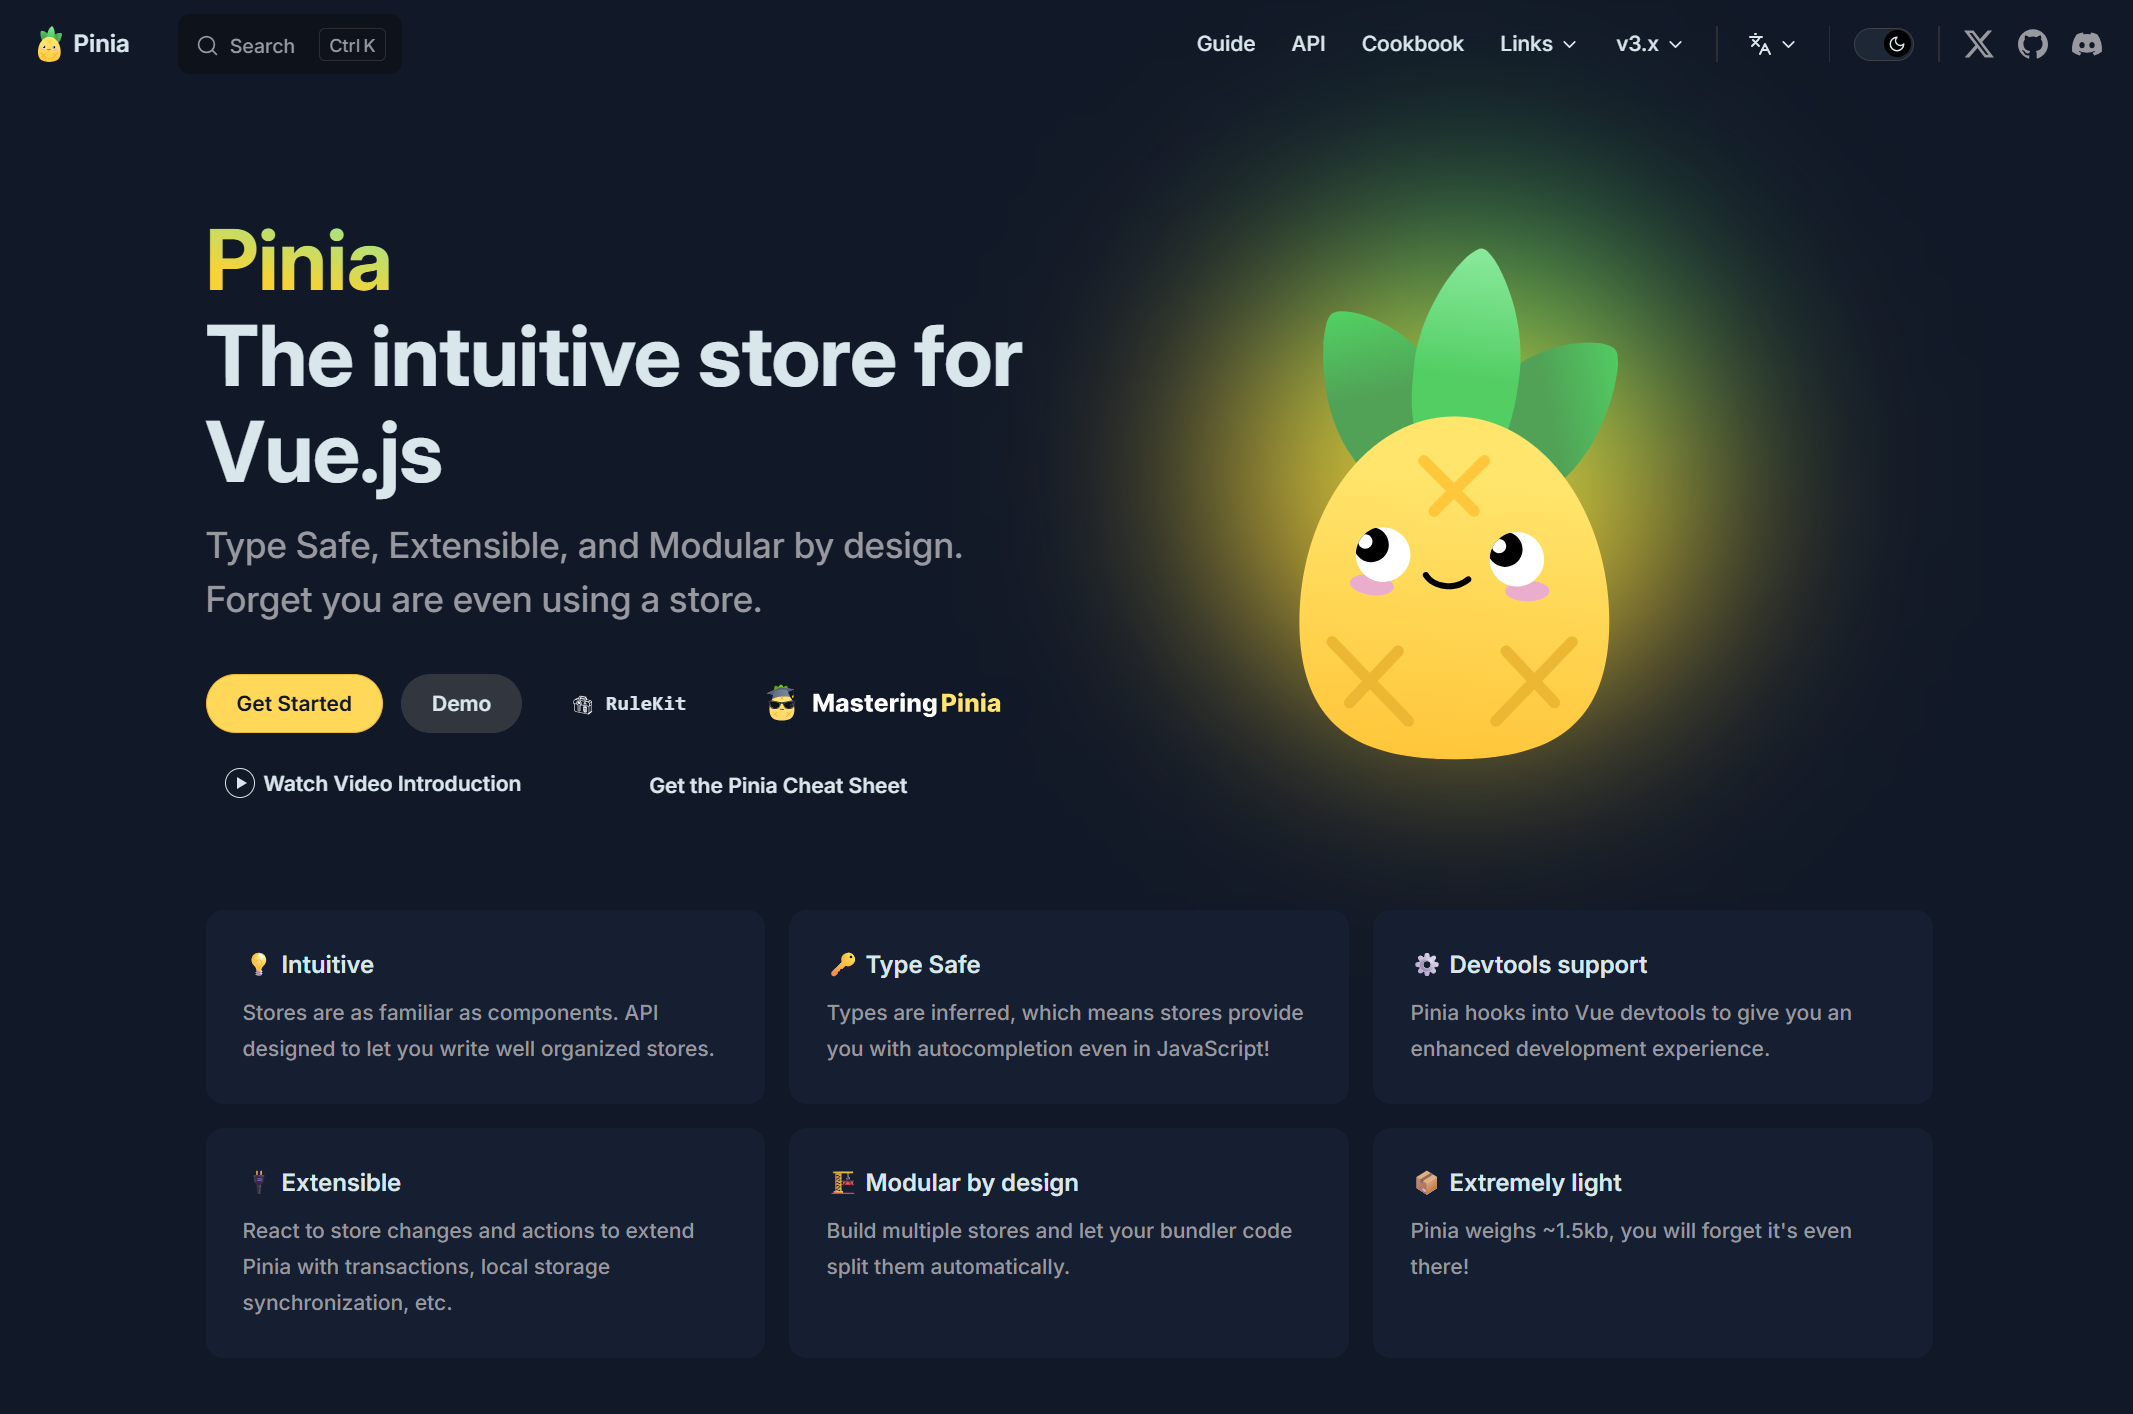Click the large pineapple hero image

[x=1455, y=520]
